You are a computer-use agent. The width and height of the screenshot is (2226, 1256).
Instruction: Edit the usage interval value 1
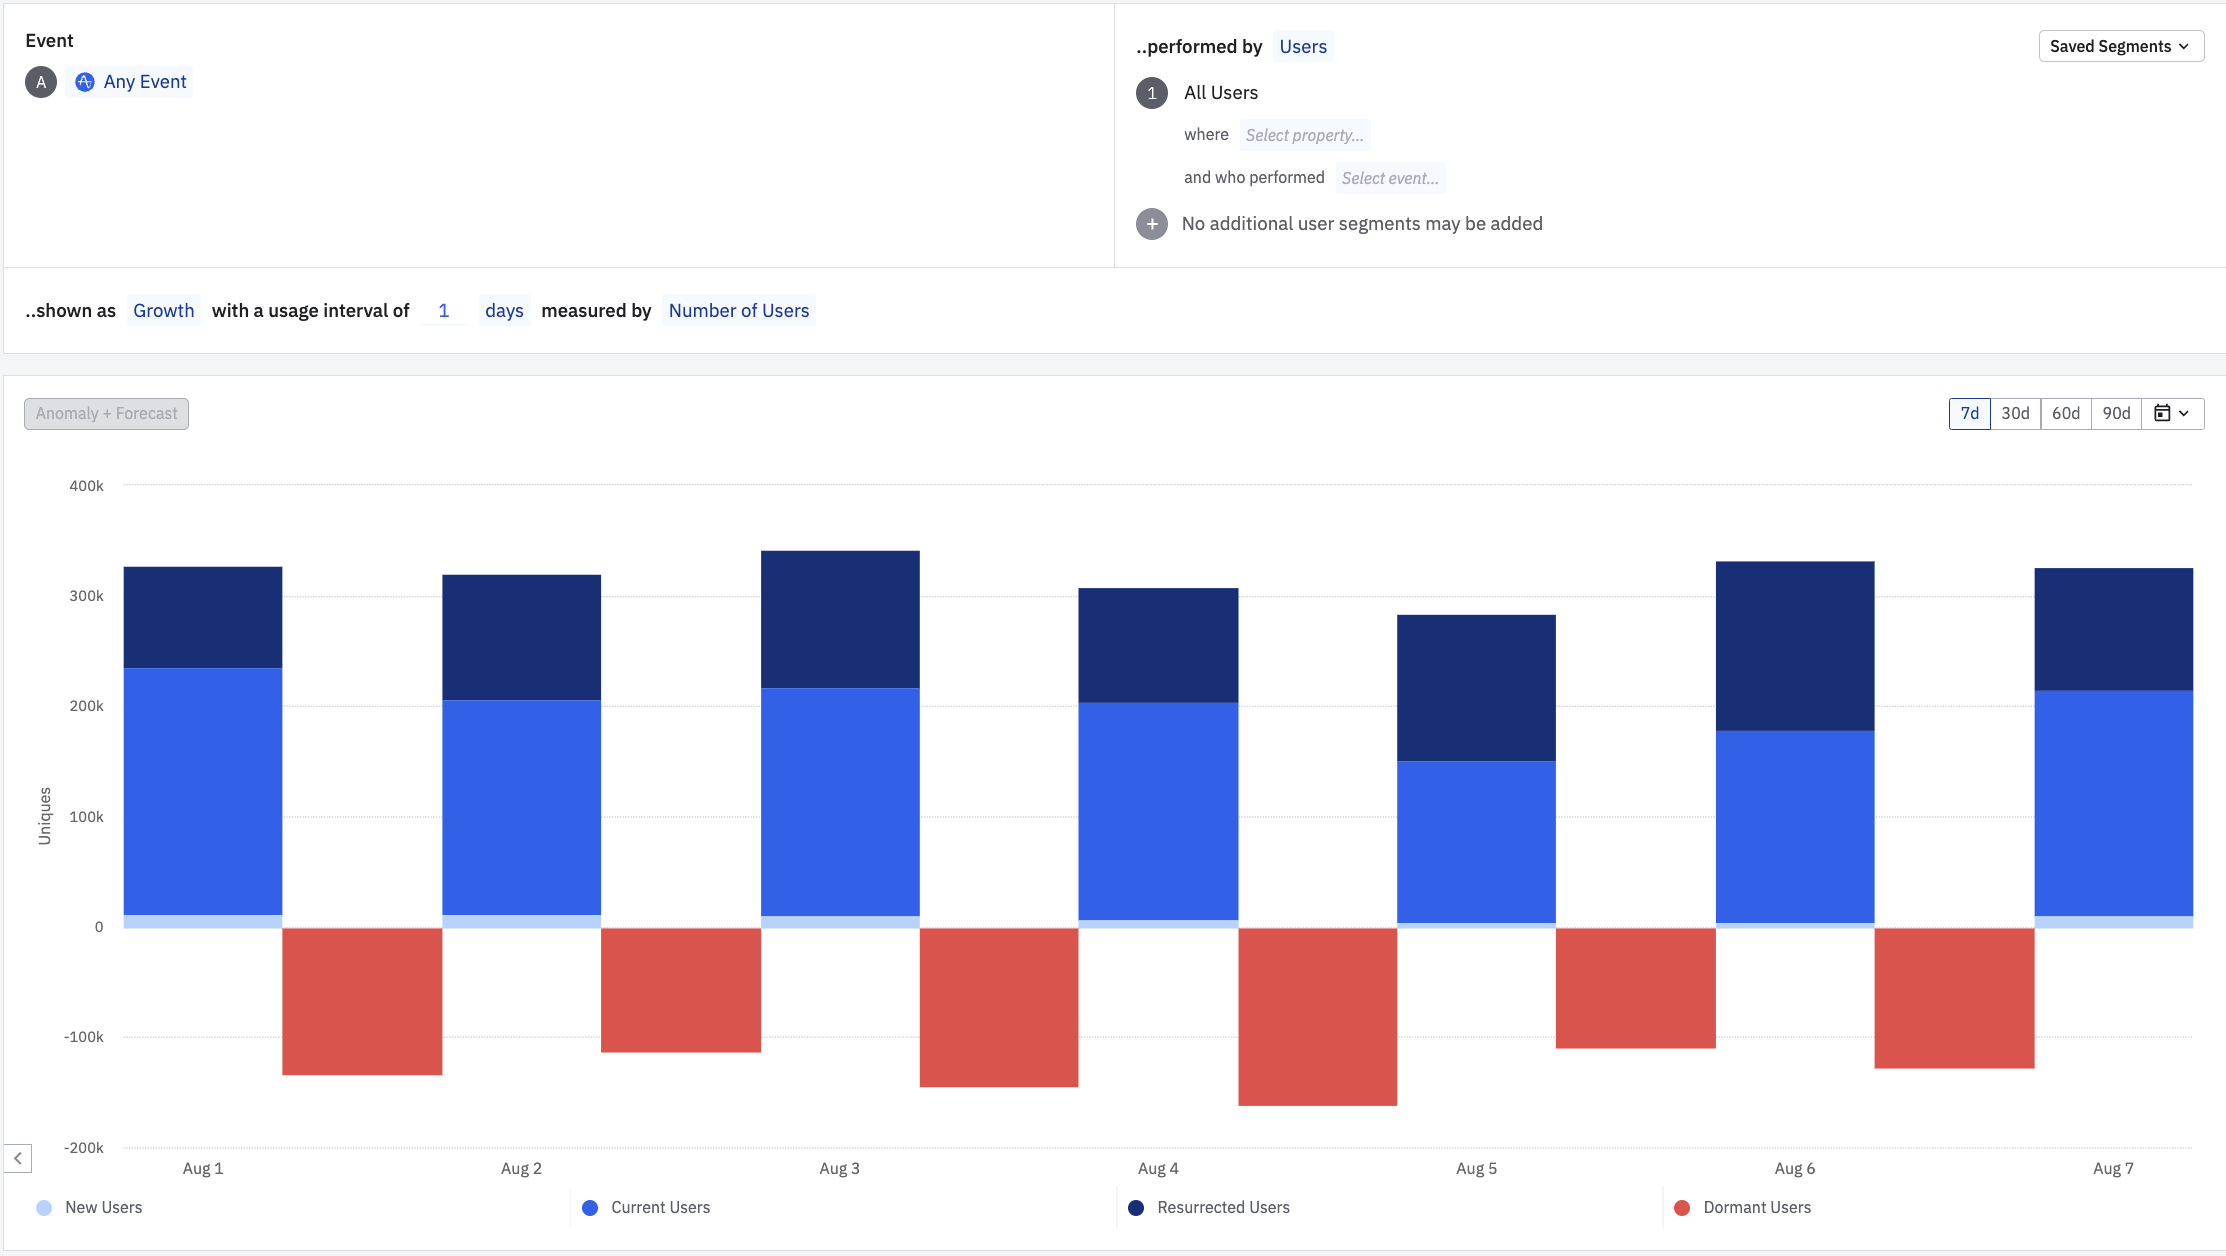coord(444,311)
